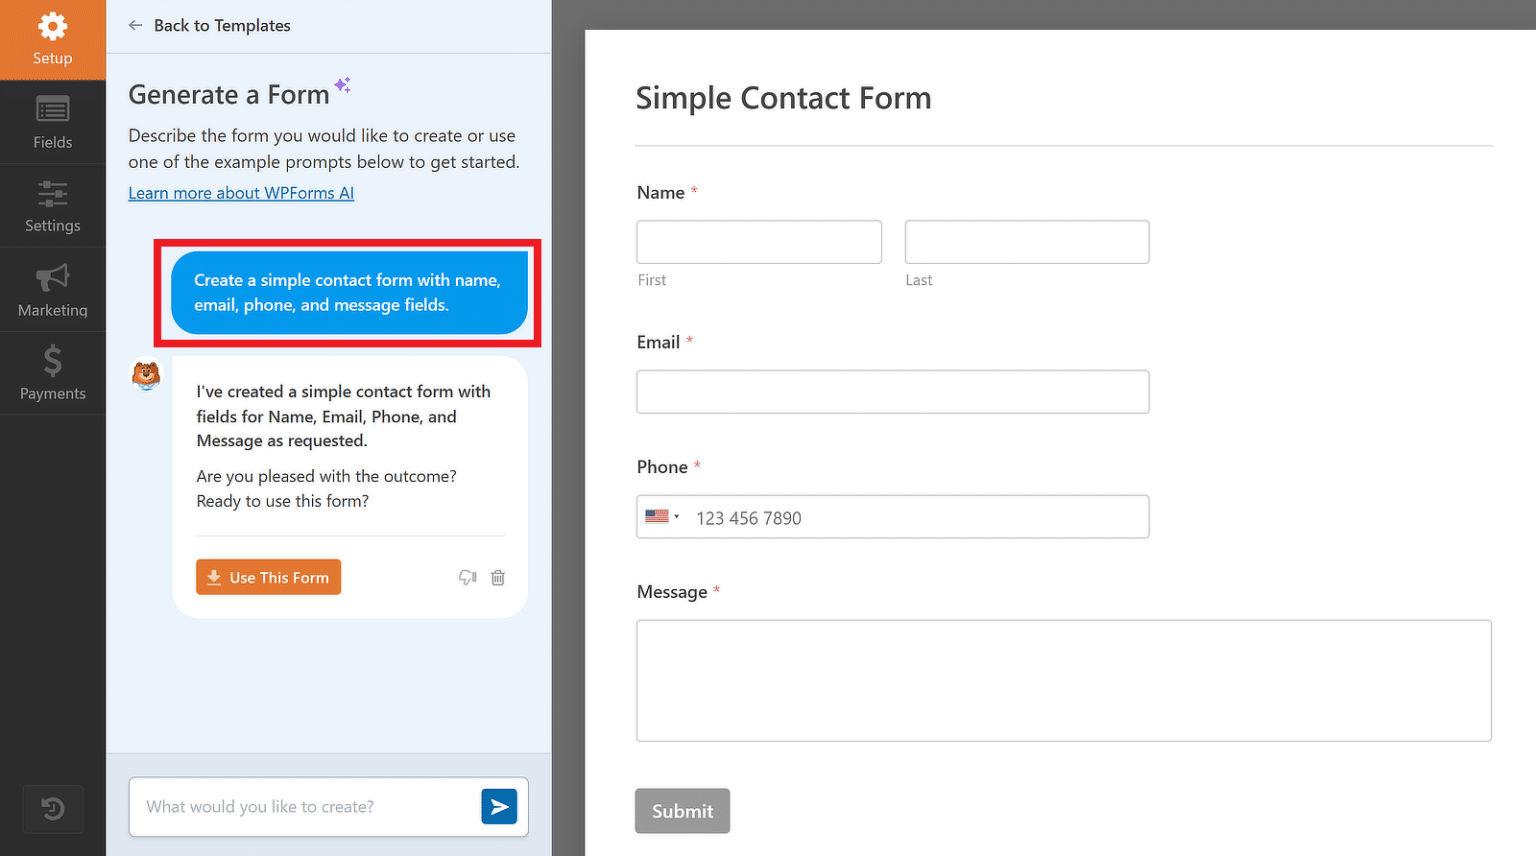The height and width of the screenshot is (856, 1536).
Task: Send the prompt via the paper plane icon
Action: [500, 806]
